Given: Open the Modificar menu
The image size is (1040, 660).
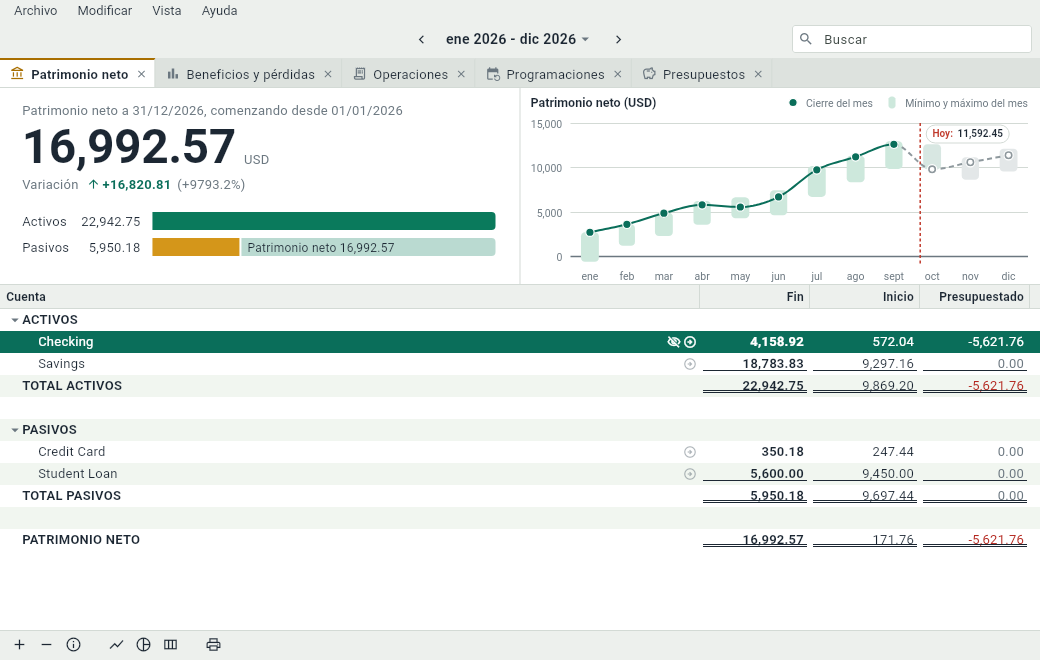Looking at the screenshot, I should point(105,11).
